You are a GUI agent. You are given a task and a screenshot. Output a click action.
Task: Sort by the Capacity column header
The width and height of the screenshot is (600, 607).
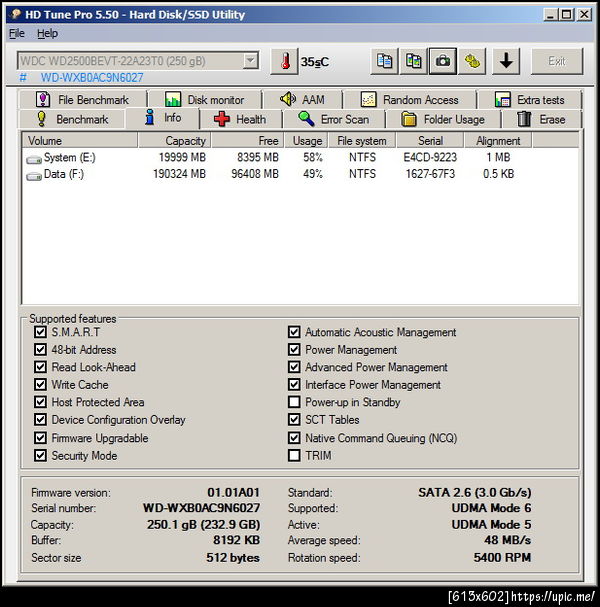pos(174,141)
